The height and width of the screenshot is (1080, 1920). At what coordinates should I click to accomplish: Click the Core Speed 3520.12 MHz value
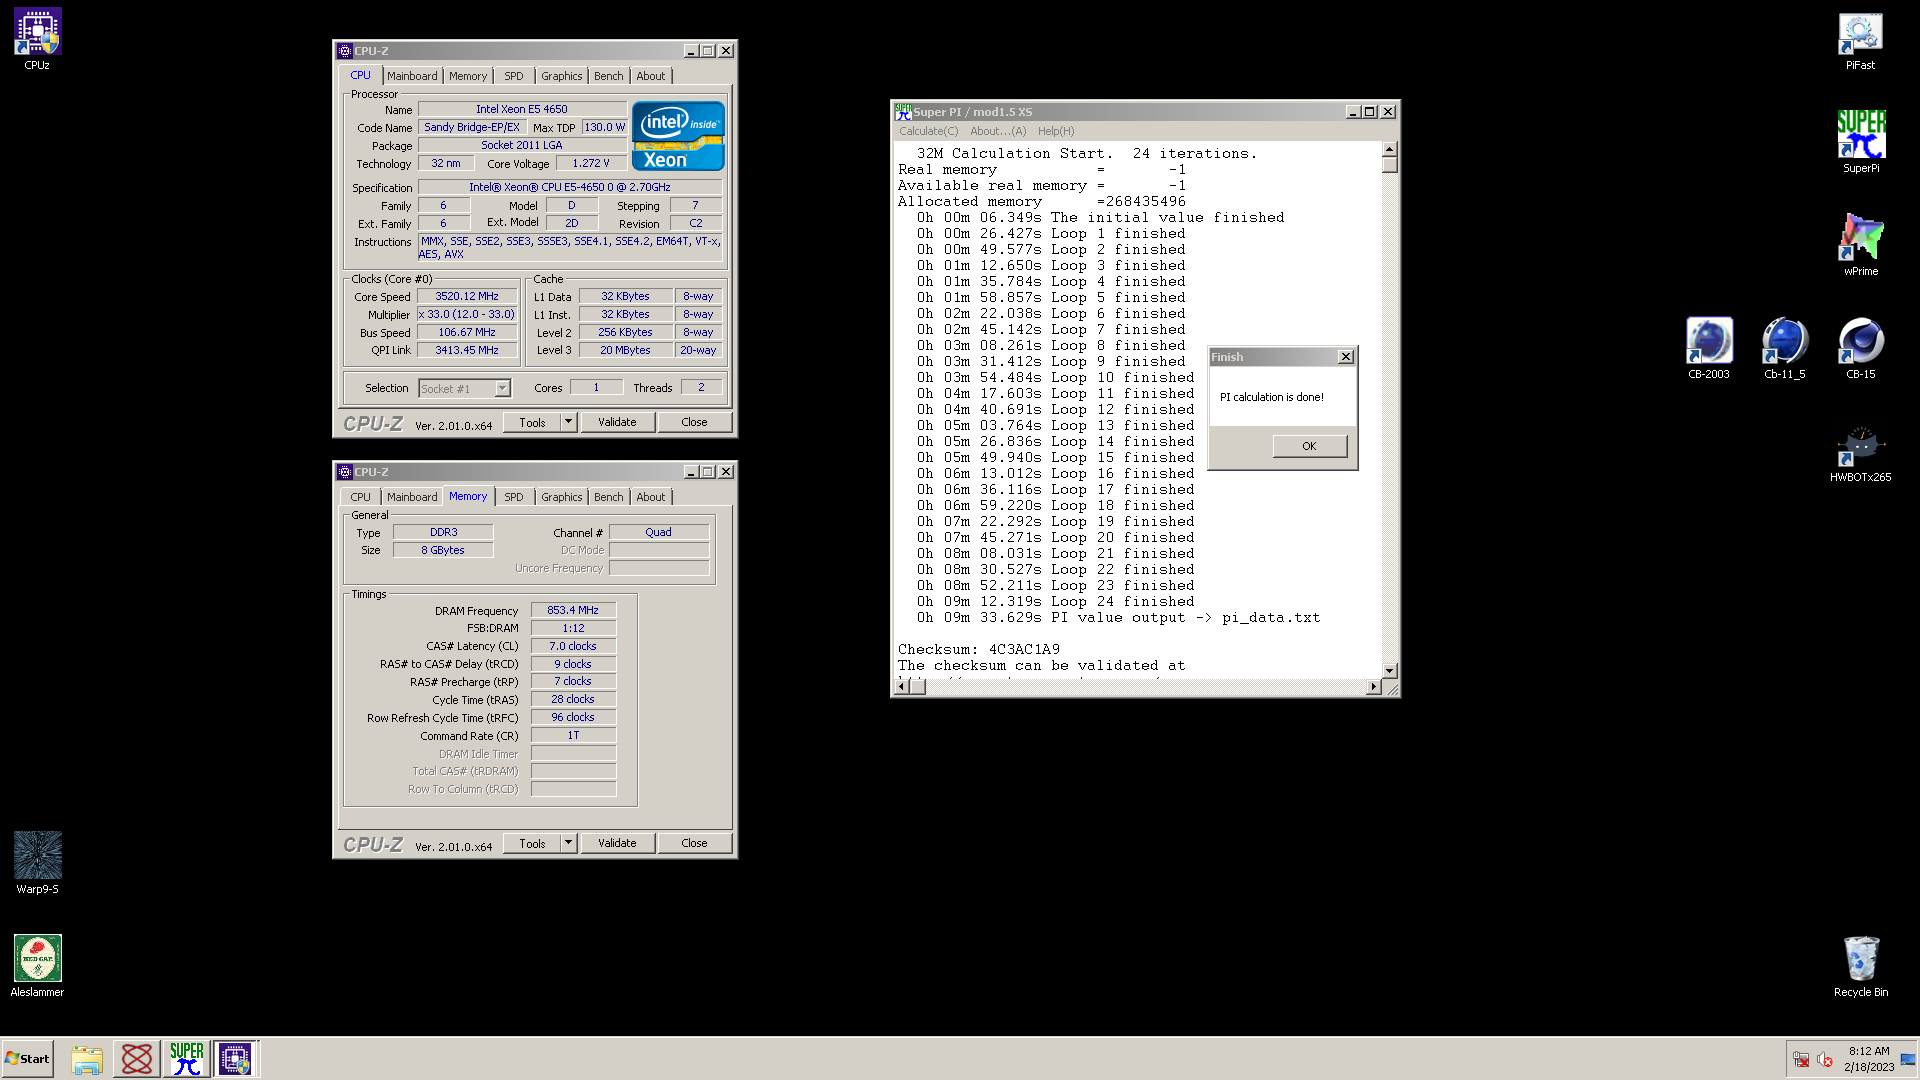[467, 296]
